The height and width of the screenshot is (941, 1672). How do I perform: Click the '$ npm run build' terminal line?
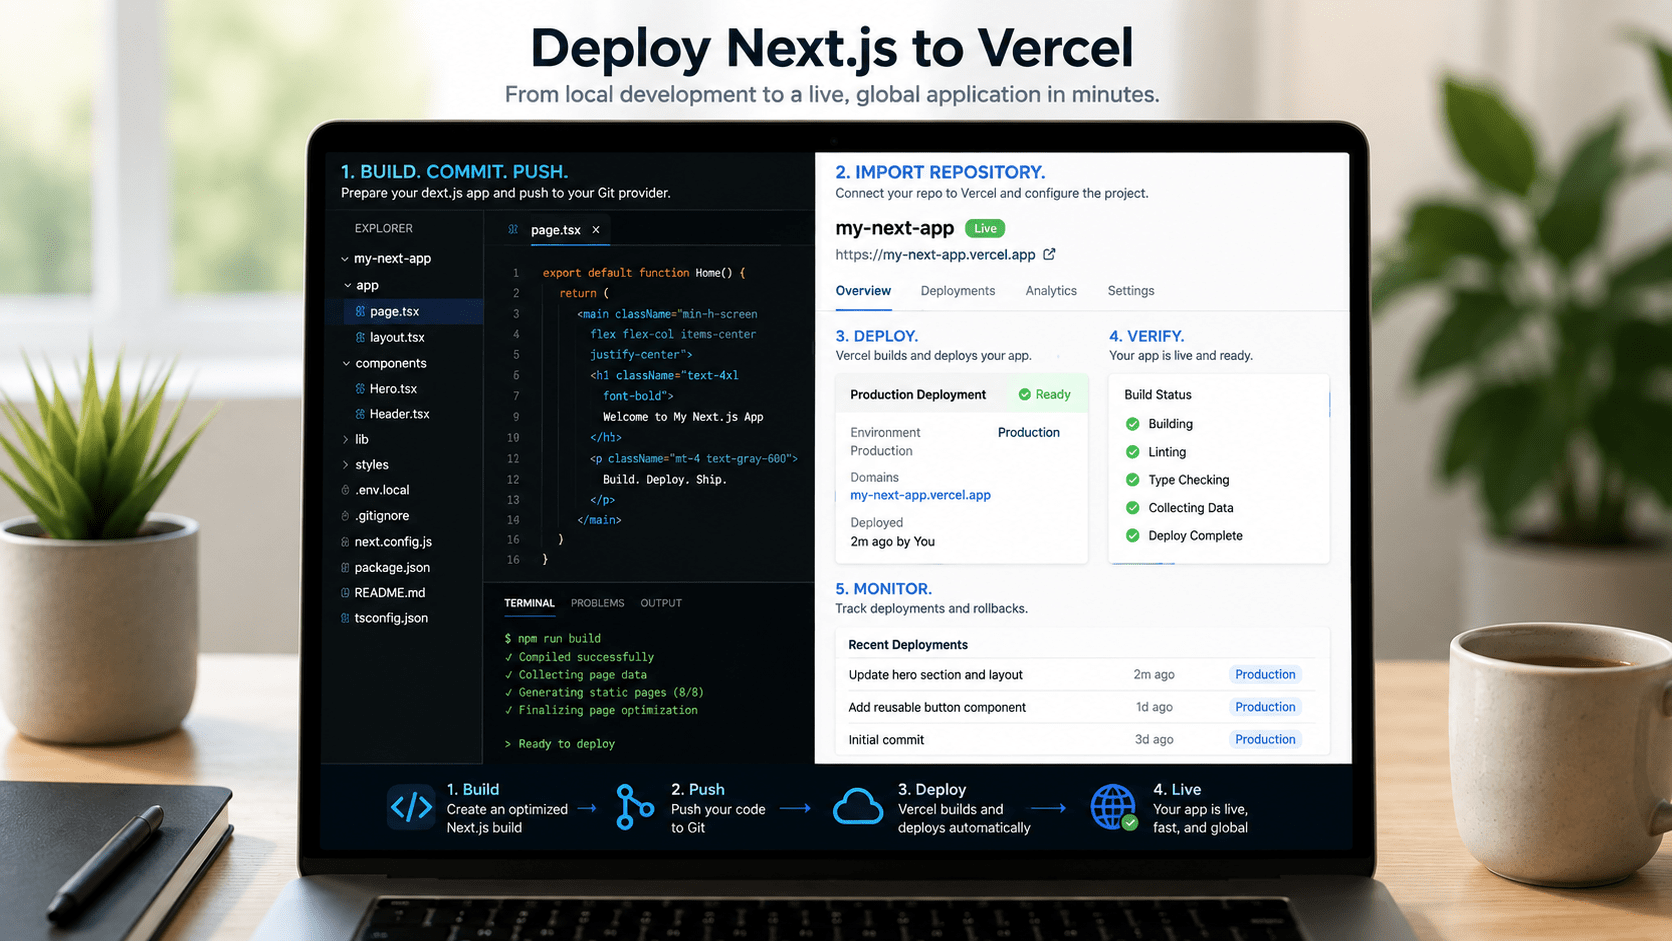point(553,638)
